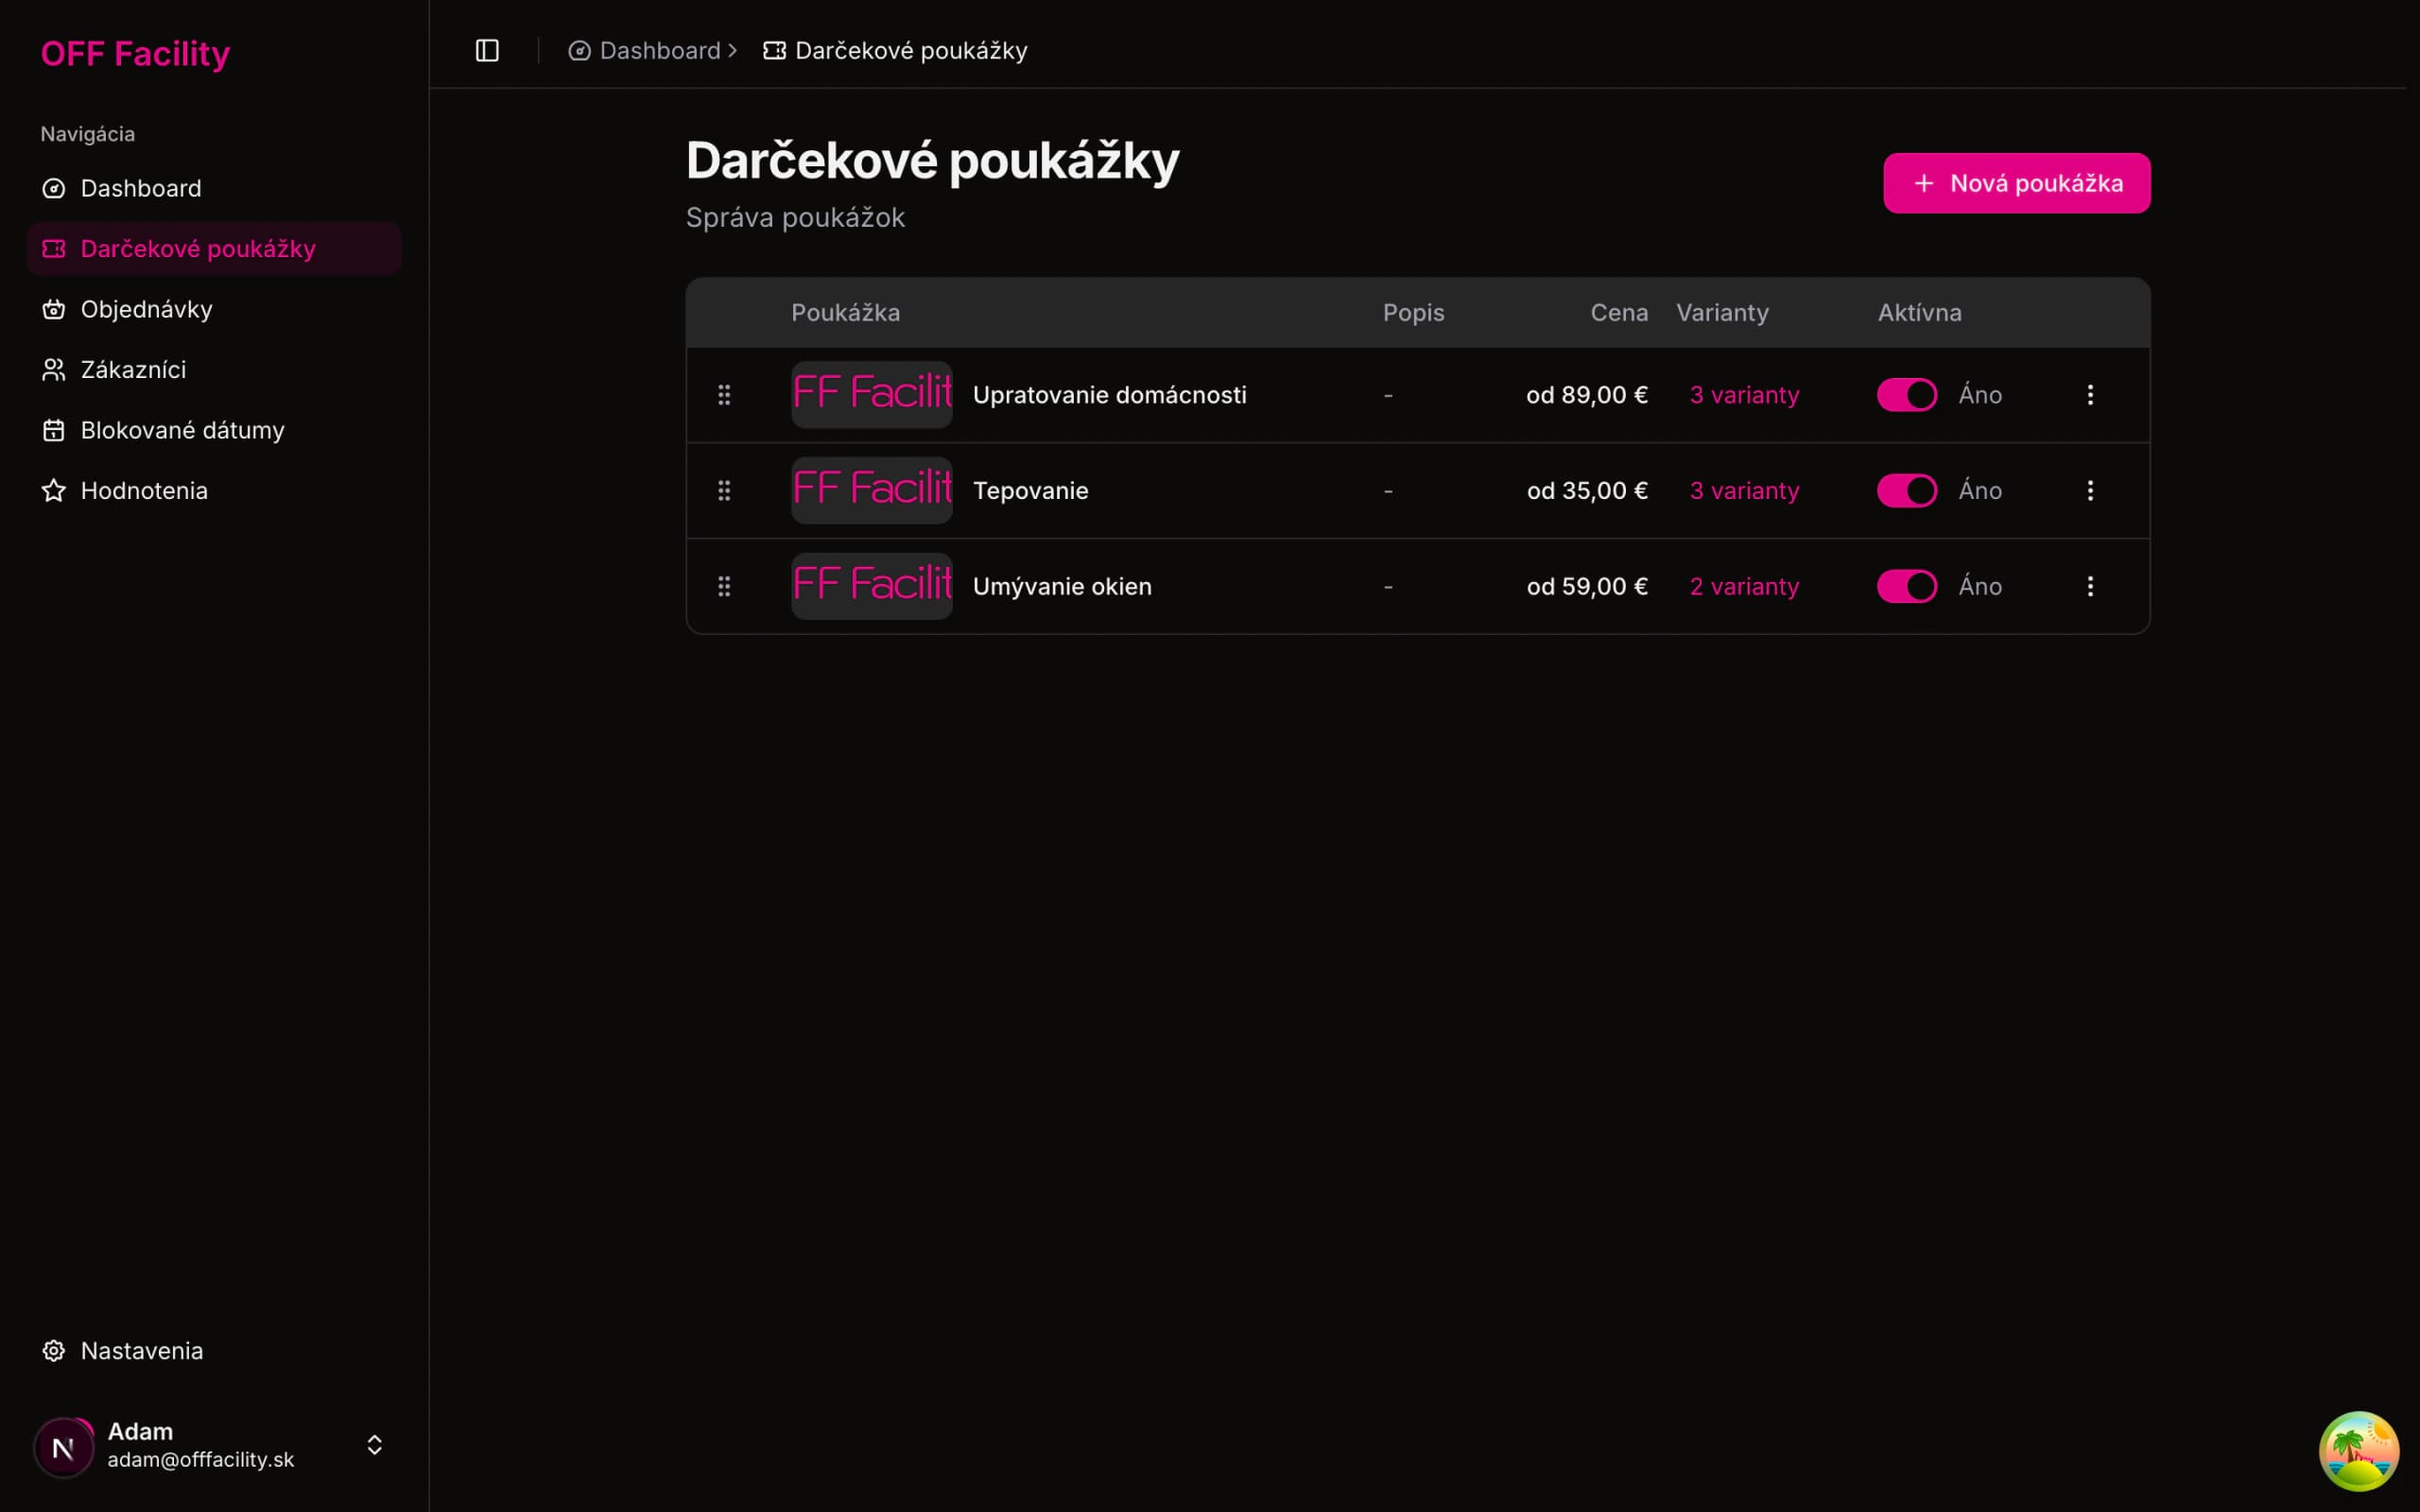Grab the drag handle for Upratovanie domácnosti
Viewport: 2420px width, 1512px height.
pos(724,395)
